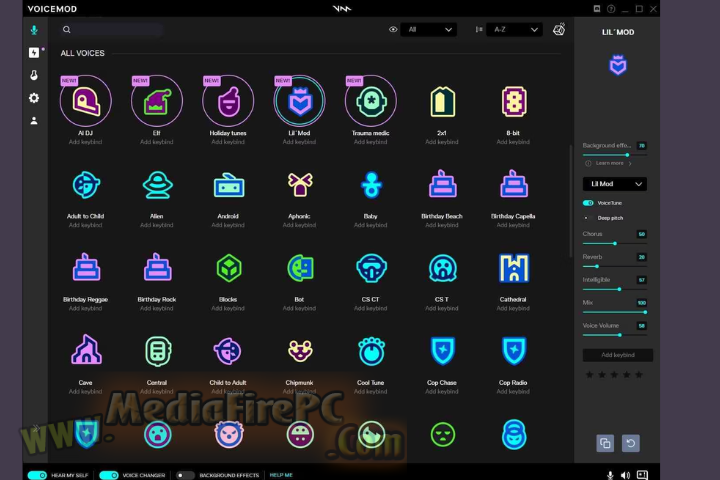This screenshot has height=480, width=720.
Task: Adjust the Mix slider
Action: (615, 312)
